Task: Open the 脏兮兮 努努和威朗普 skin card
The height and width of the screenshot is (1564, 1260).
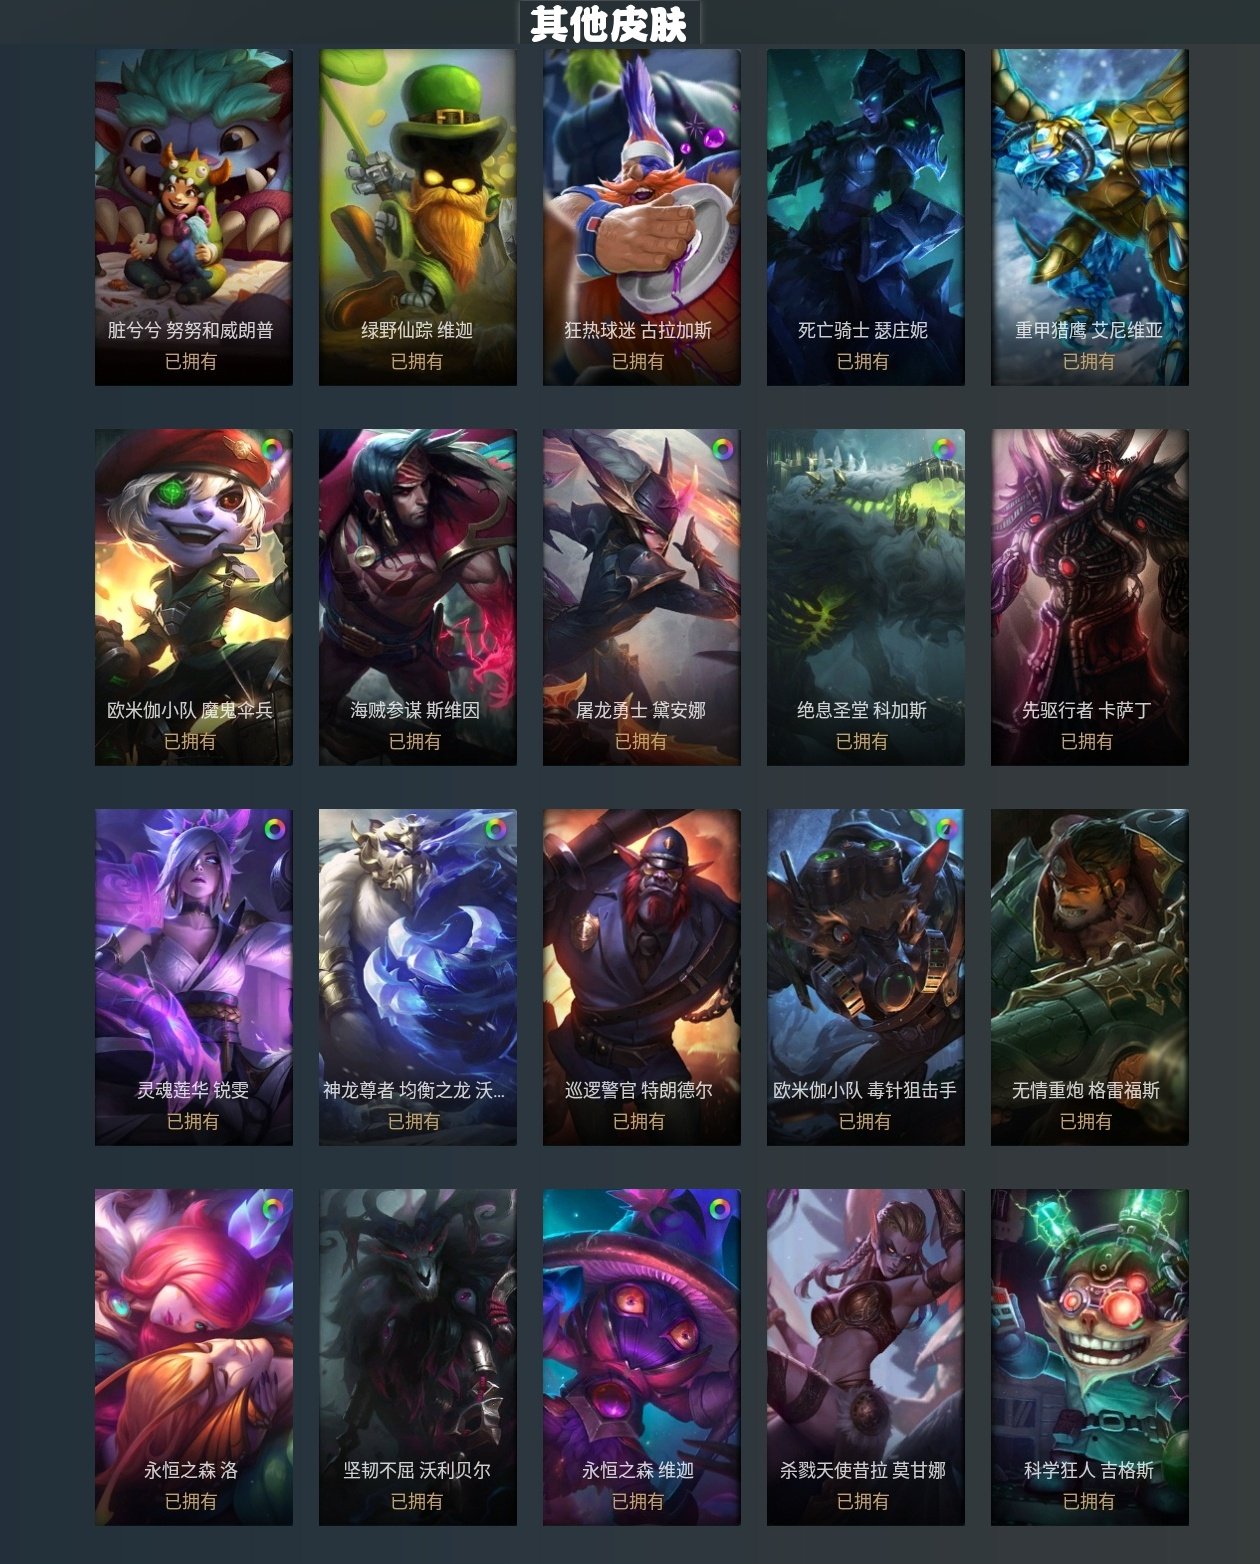Action: pyautogui.click(x=194, y=217)
